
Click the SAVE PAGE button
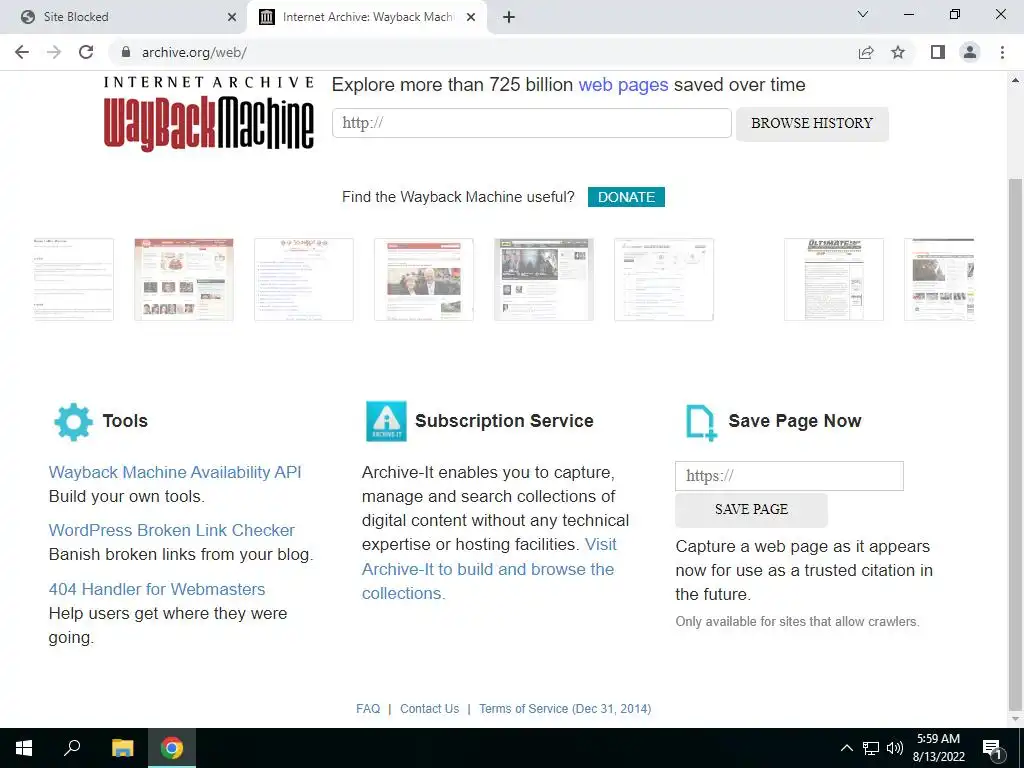point(751,509)
